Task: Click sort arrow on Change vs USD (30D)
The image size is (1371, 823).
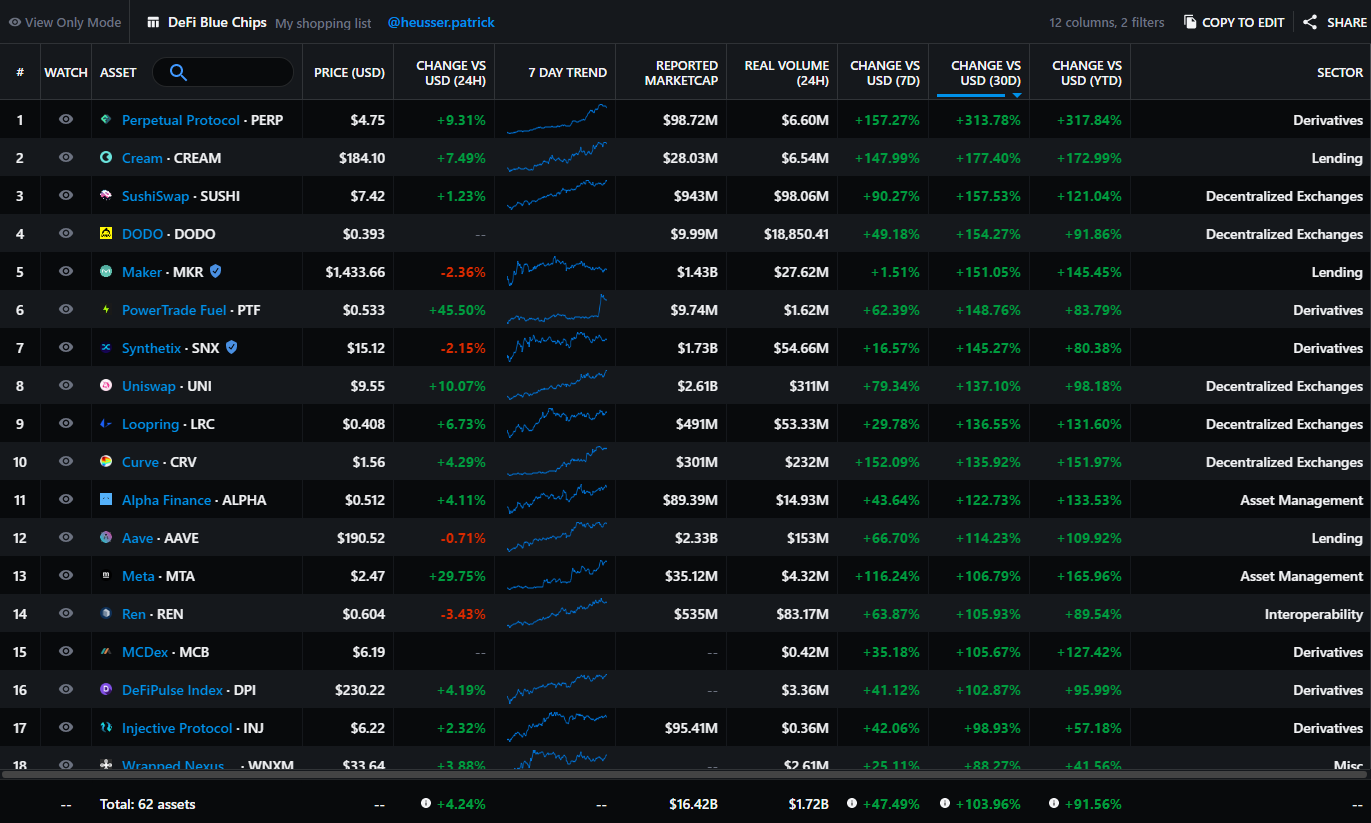Action: tap(1017, 95)
